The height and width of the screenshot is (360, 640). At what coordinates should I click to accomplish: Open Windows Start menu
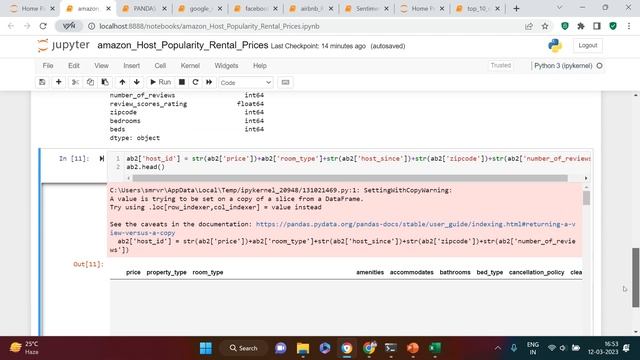(x=206, y=348)
